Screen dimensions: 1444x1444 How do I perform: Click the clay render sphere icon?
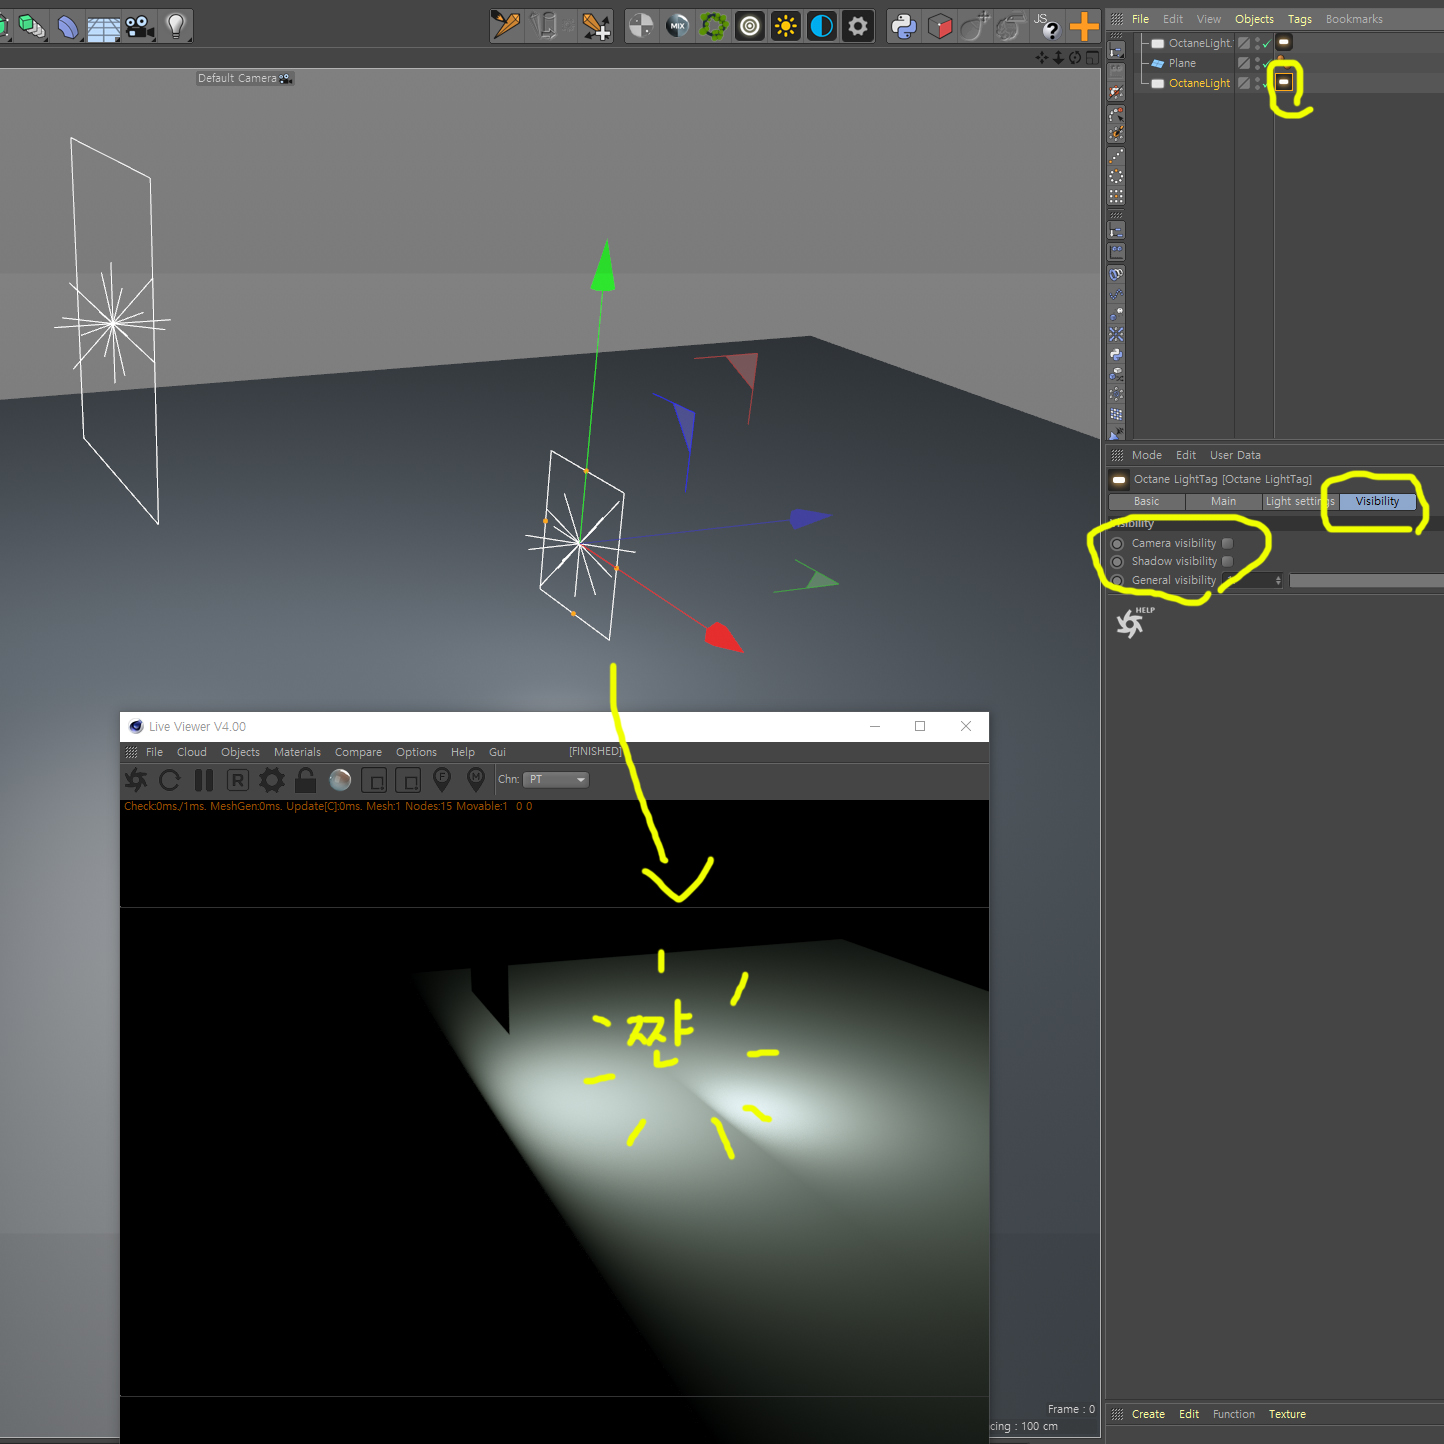click(340, 780)
